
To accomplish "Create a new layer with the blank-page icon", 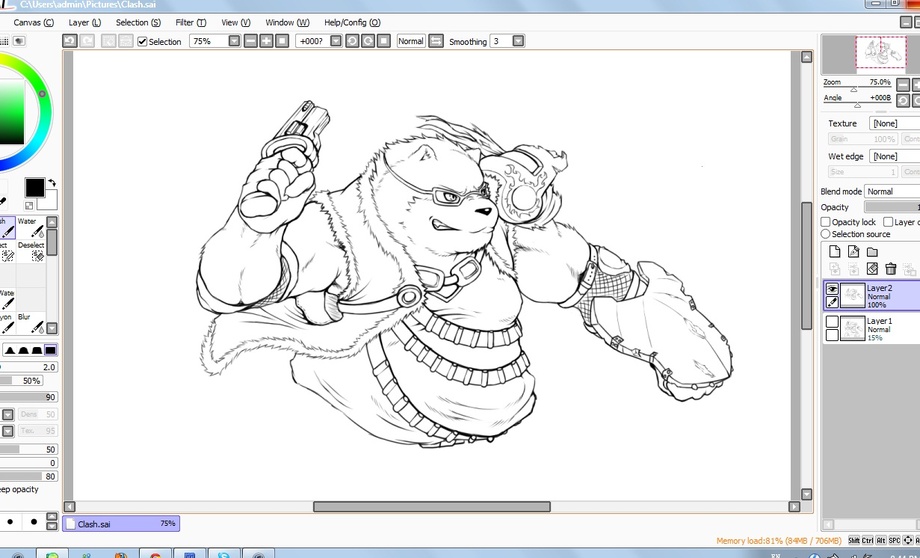I will click(834, 252).
